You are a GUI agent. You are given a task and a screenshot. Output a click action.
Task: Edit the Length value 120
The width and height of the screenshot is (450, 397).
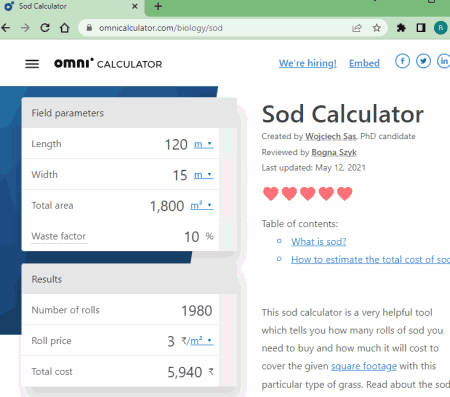pyautogui.click(x=176, y=145)
